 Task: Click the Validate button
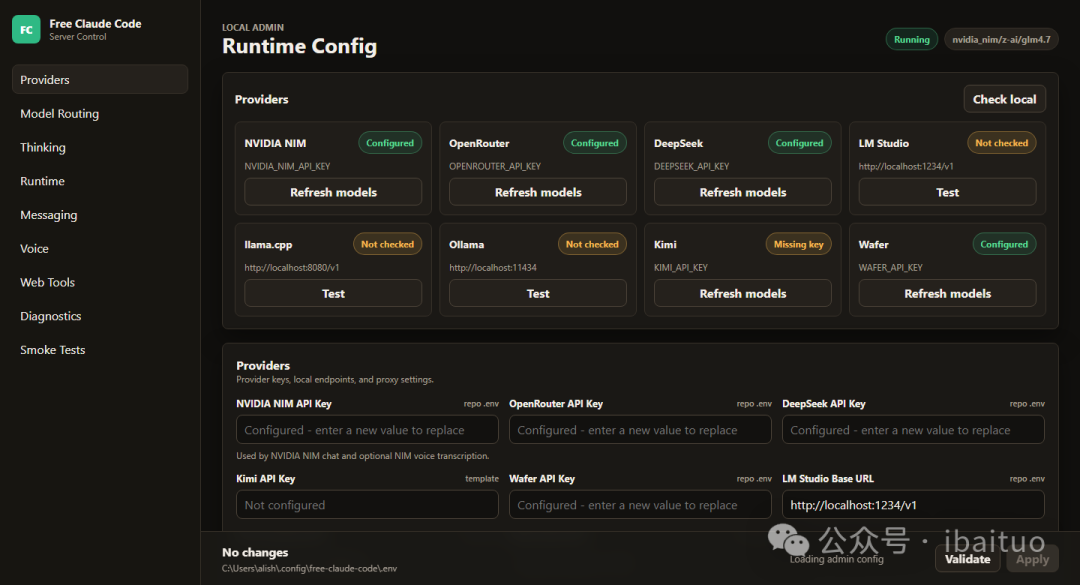click(968, 559)
